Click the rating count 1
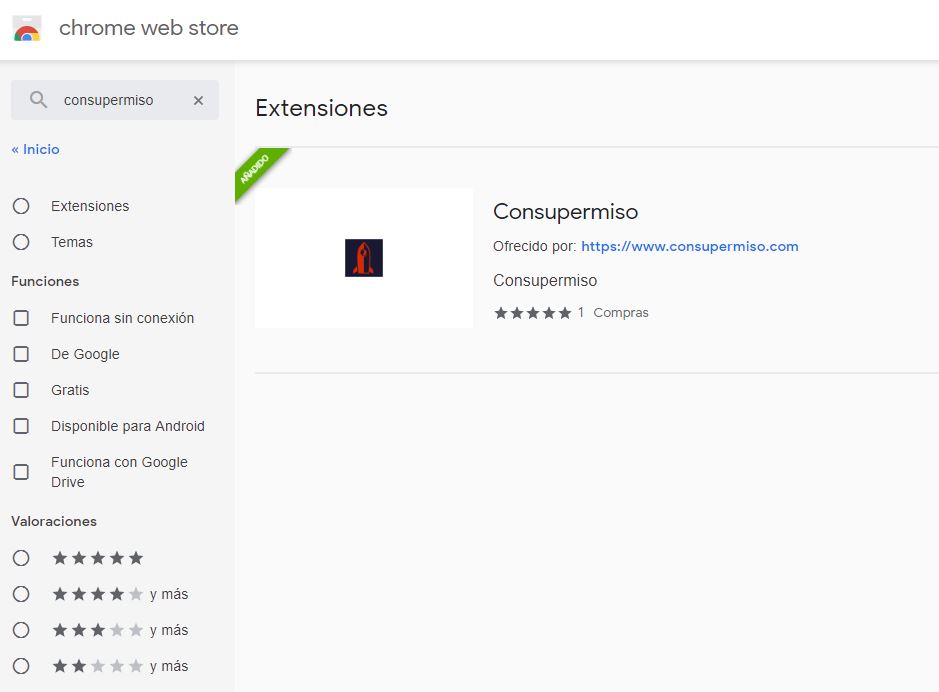The width and height of the screenshot is (939, 692). coord(580,312)
